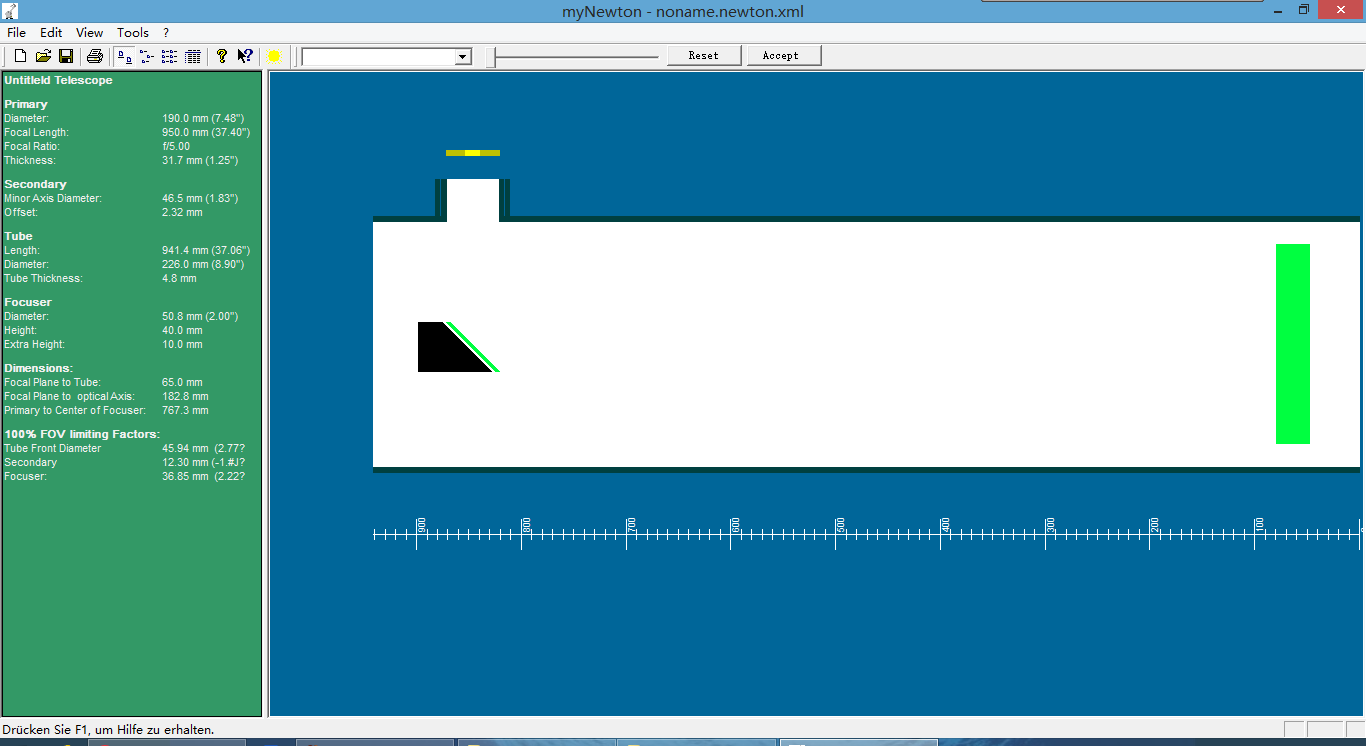Open the File menu
This screenshot has height=746, width=1366.
[17, 33]
